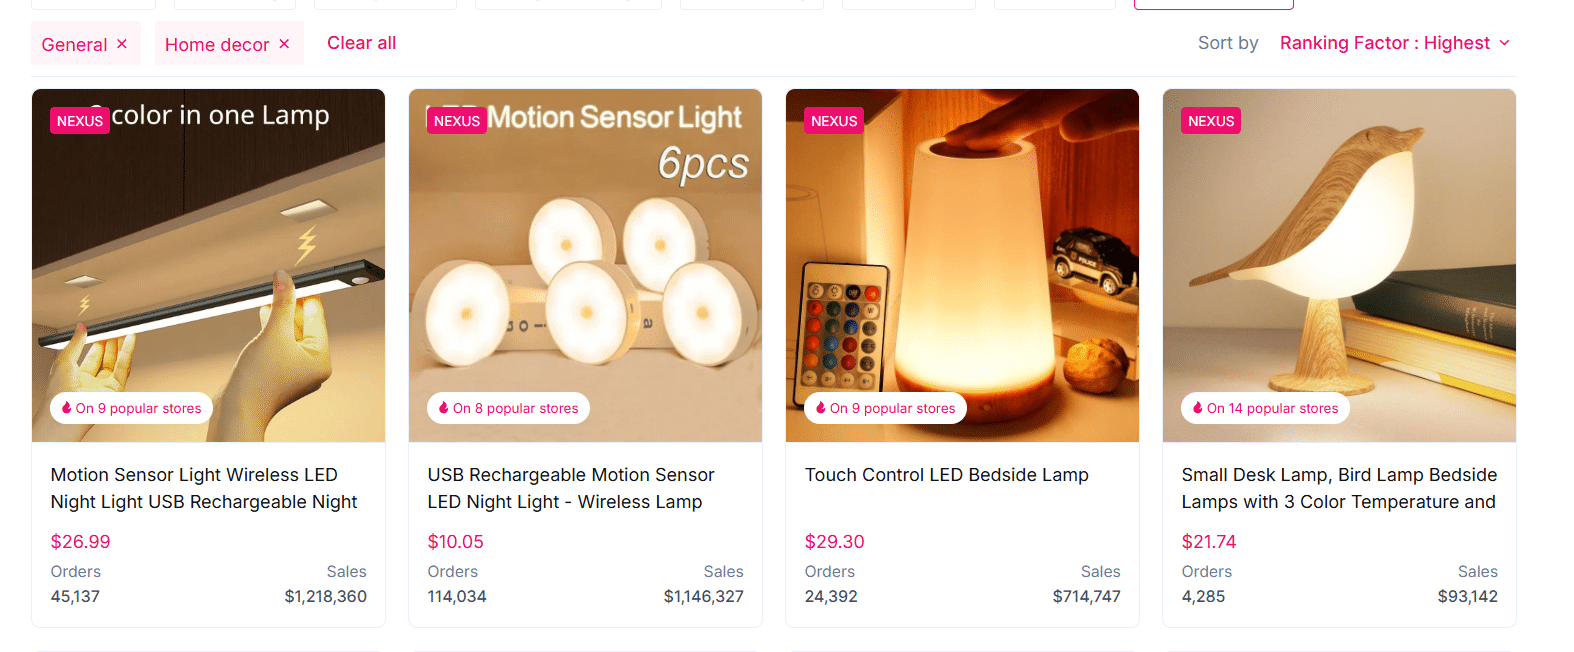1574x652 pixels.
Task: Click 'On 9 popular stores' badge on bedside lamp
Action: 885,408
